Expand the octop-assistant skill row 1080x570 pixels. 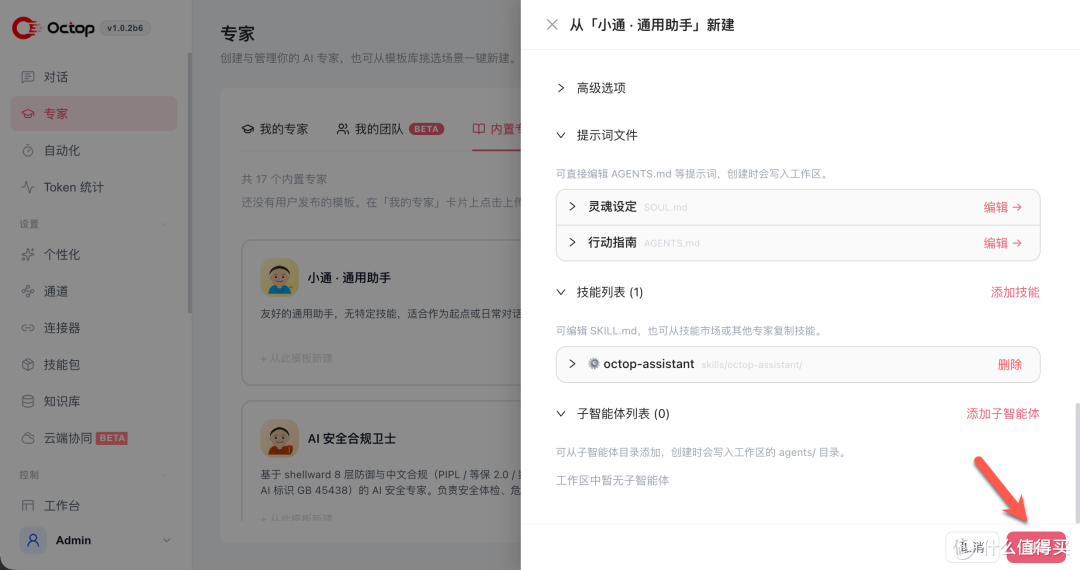pos(572,363)
